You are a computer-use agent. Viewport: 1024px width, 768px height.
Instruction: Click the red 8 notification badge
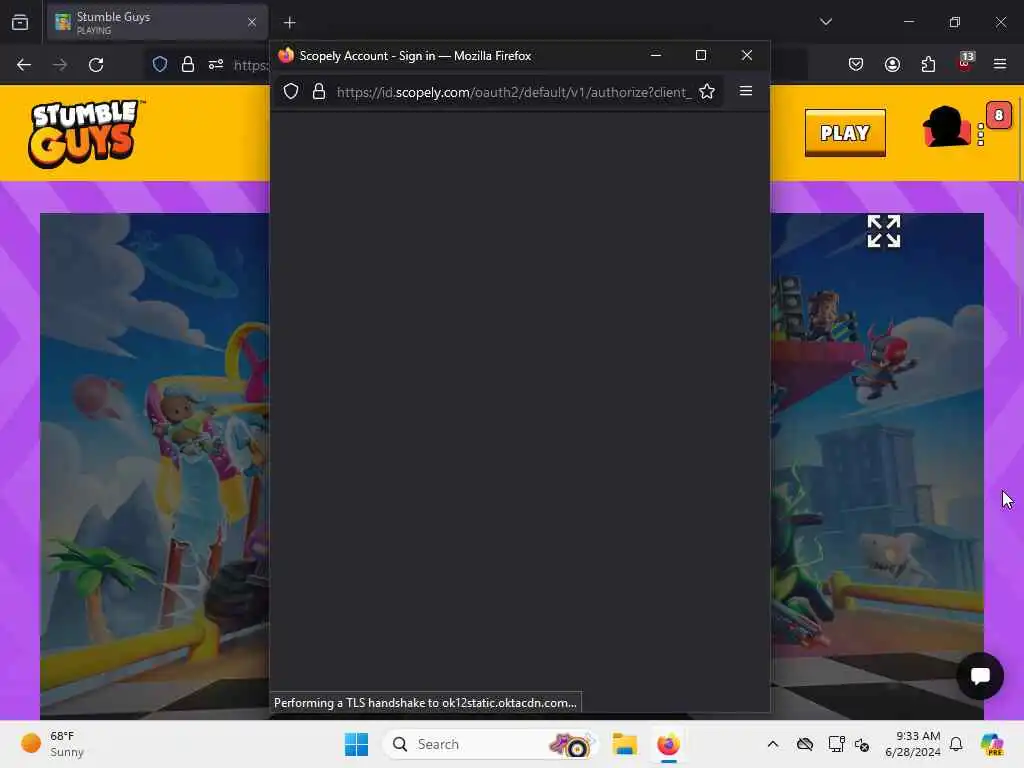click(999, 116)
